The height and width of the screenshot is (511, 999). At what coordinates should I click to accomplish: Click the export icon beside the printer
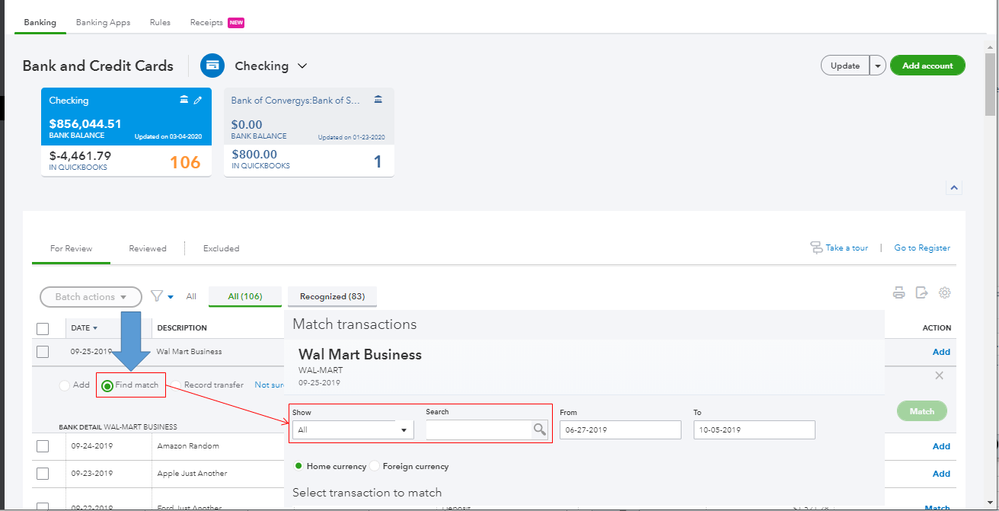point(921,293)
